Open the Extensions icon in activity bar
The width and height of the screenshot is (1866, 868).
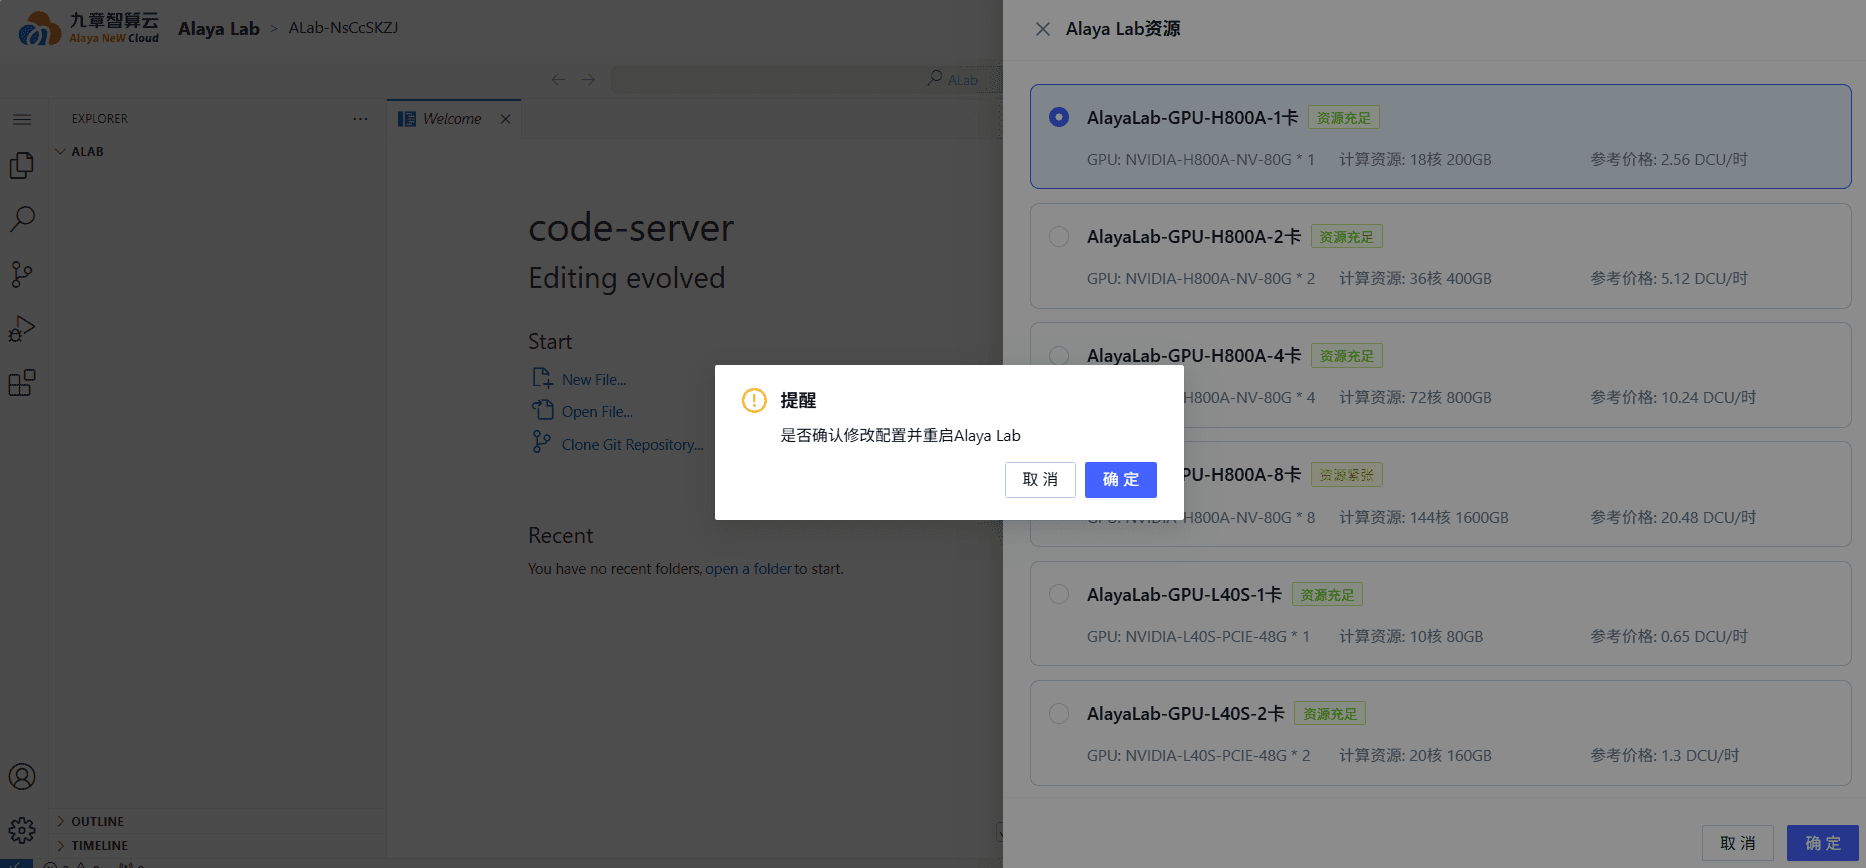(x=22, y=383)
